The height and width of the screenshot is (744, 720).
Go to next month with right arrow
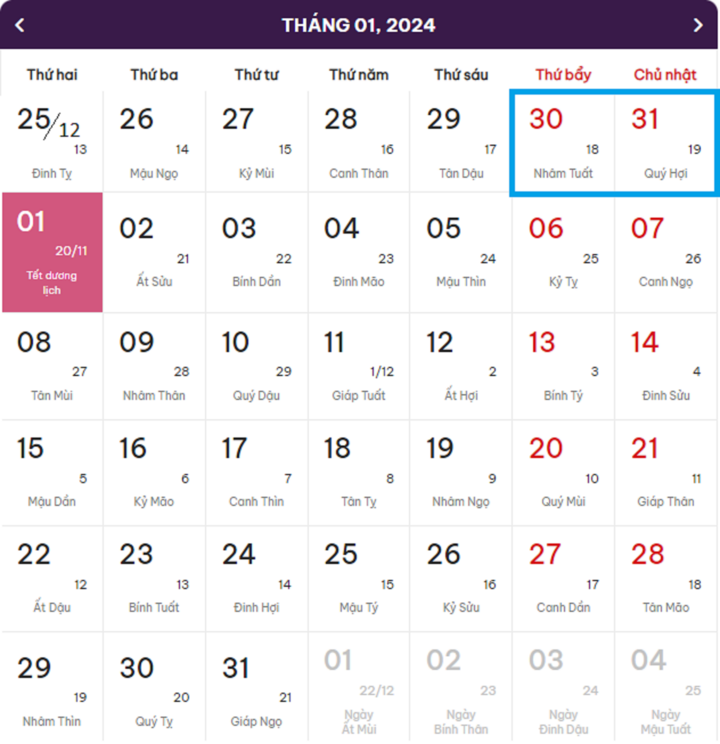click(698, 25)
